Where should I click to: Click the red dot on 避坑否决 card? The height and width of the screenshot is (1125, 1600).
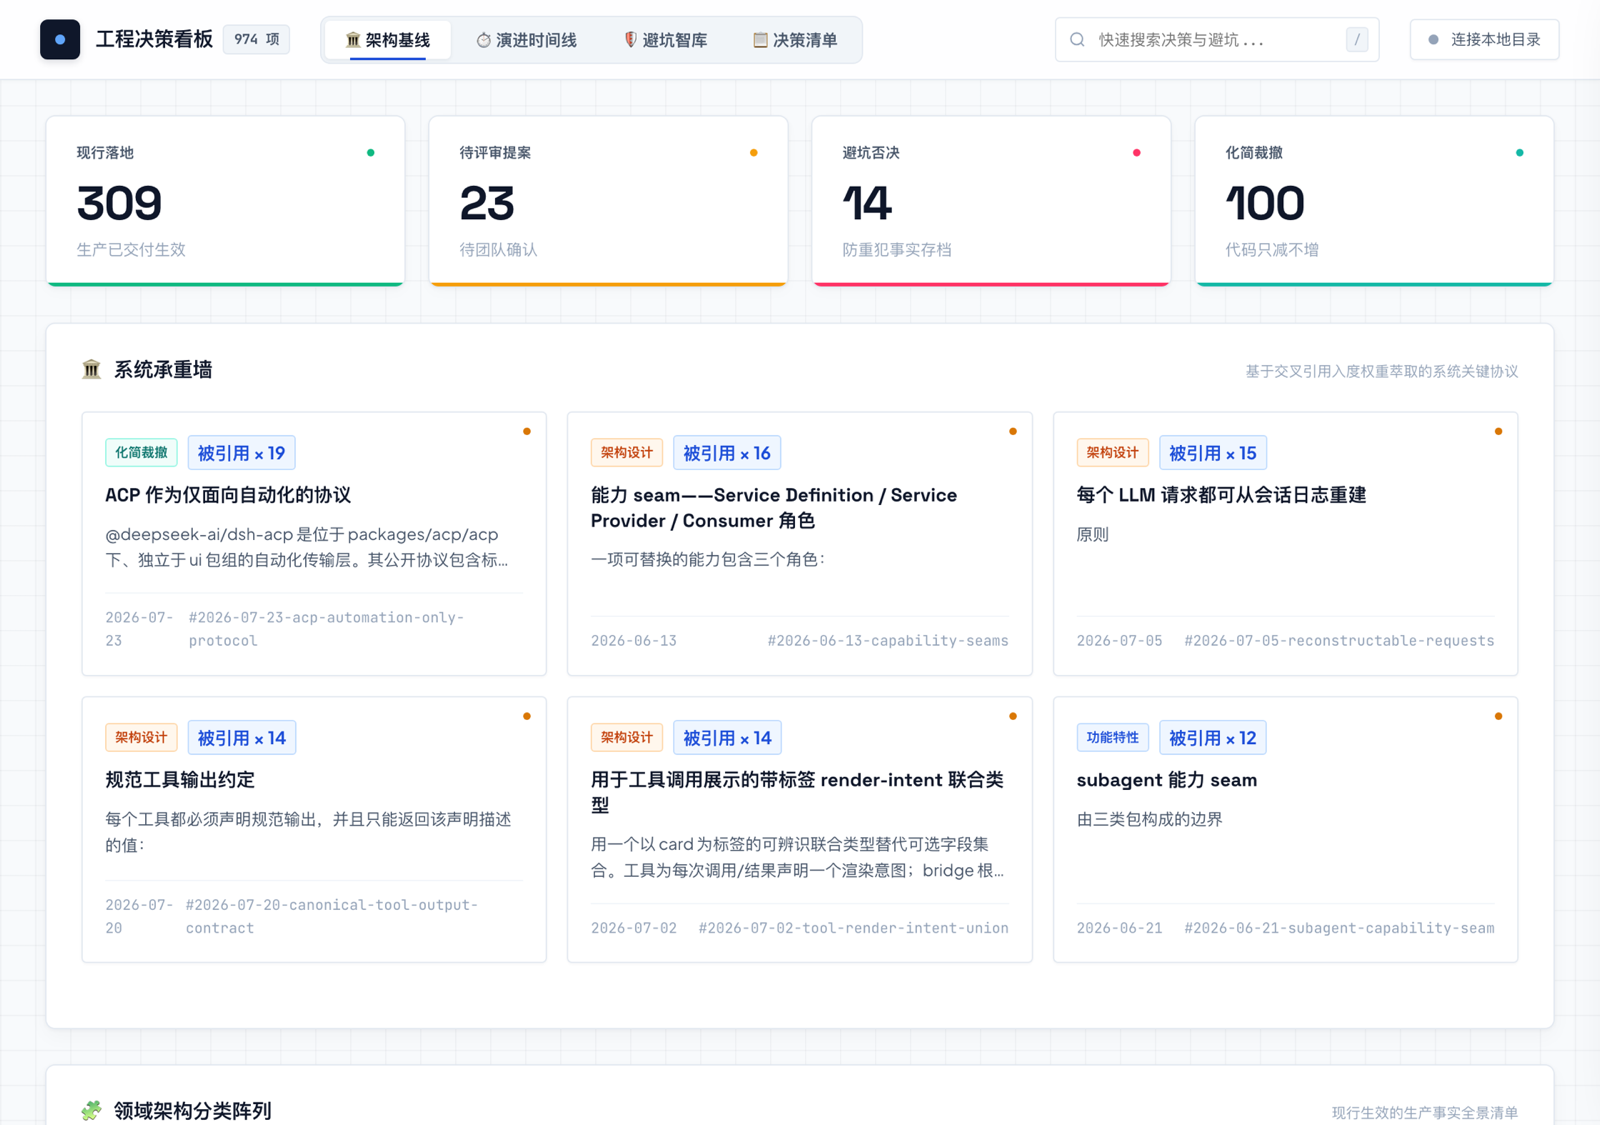[1137, 153]
